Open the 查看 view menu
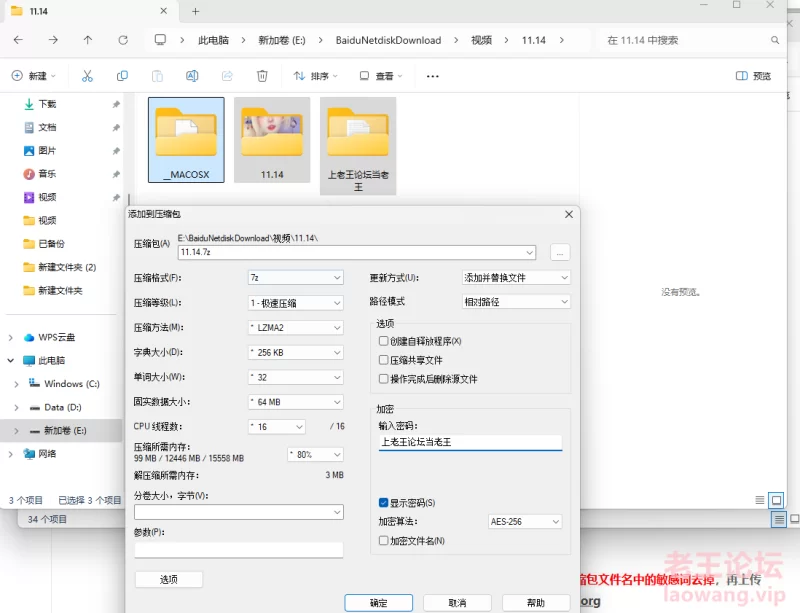 (x=381, y=76)
